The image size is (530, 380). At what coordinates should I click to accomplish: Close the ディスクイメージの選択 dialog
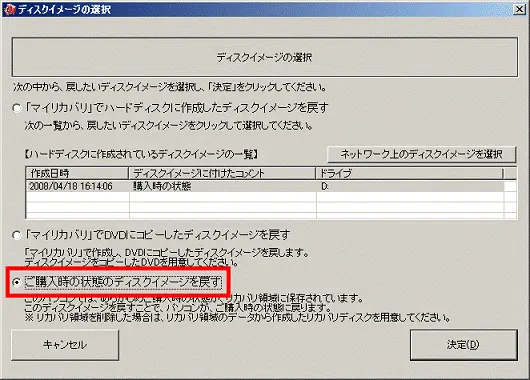(520, 9)
